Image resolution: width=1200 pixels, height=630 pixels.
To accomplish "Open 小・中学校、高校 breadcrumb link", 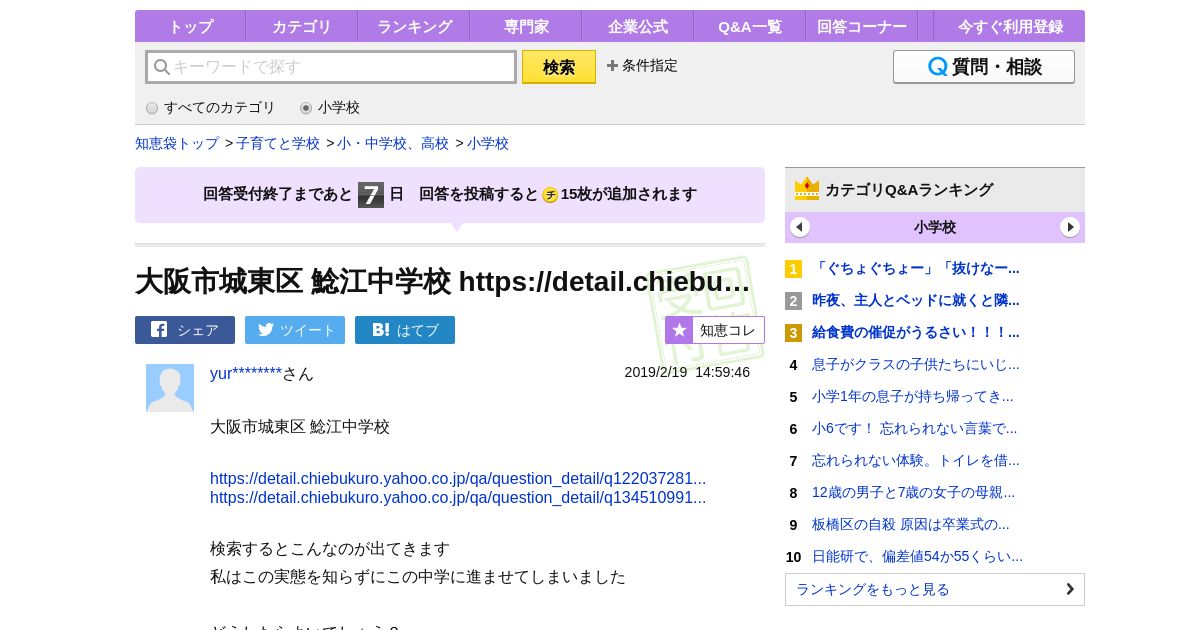I will (x=393, y=143).
